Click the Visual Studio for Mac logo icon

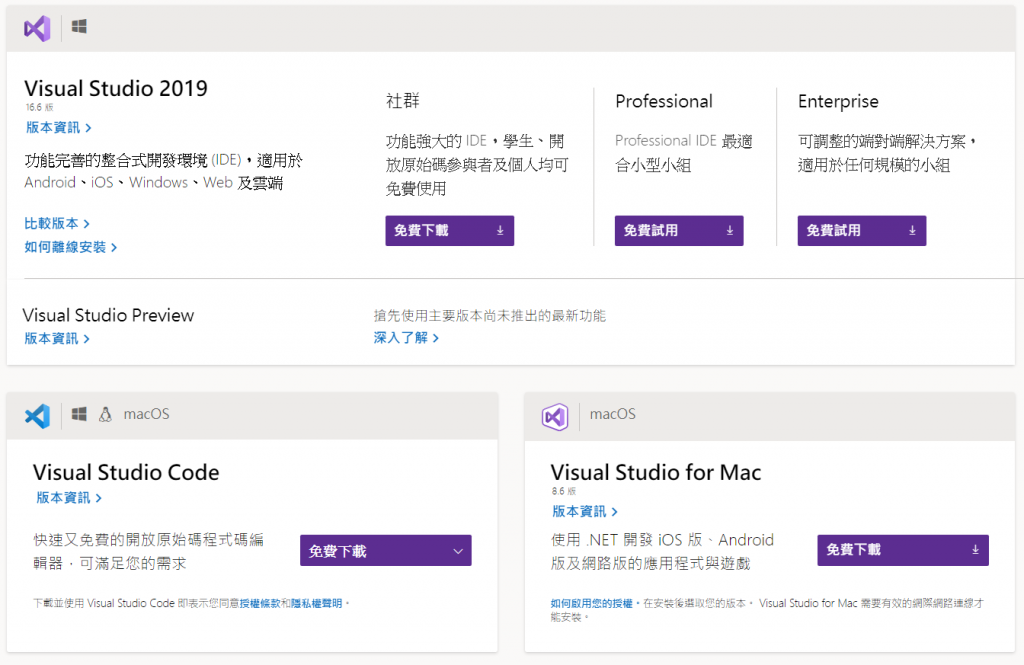click(555, 417)
